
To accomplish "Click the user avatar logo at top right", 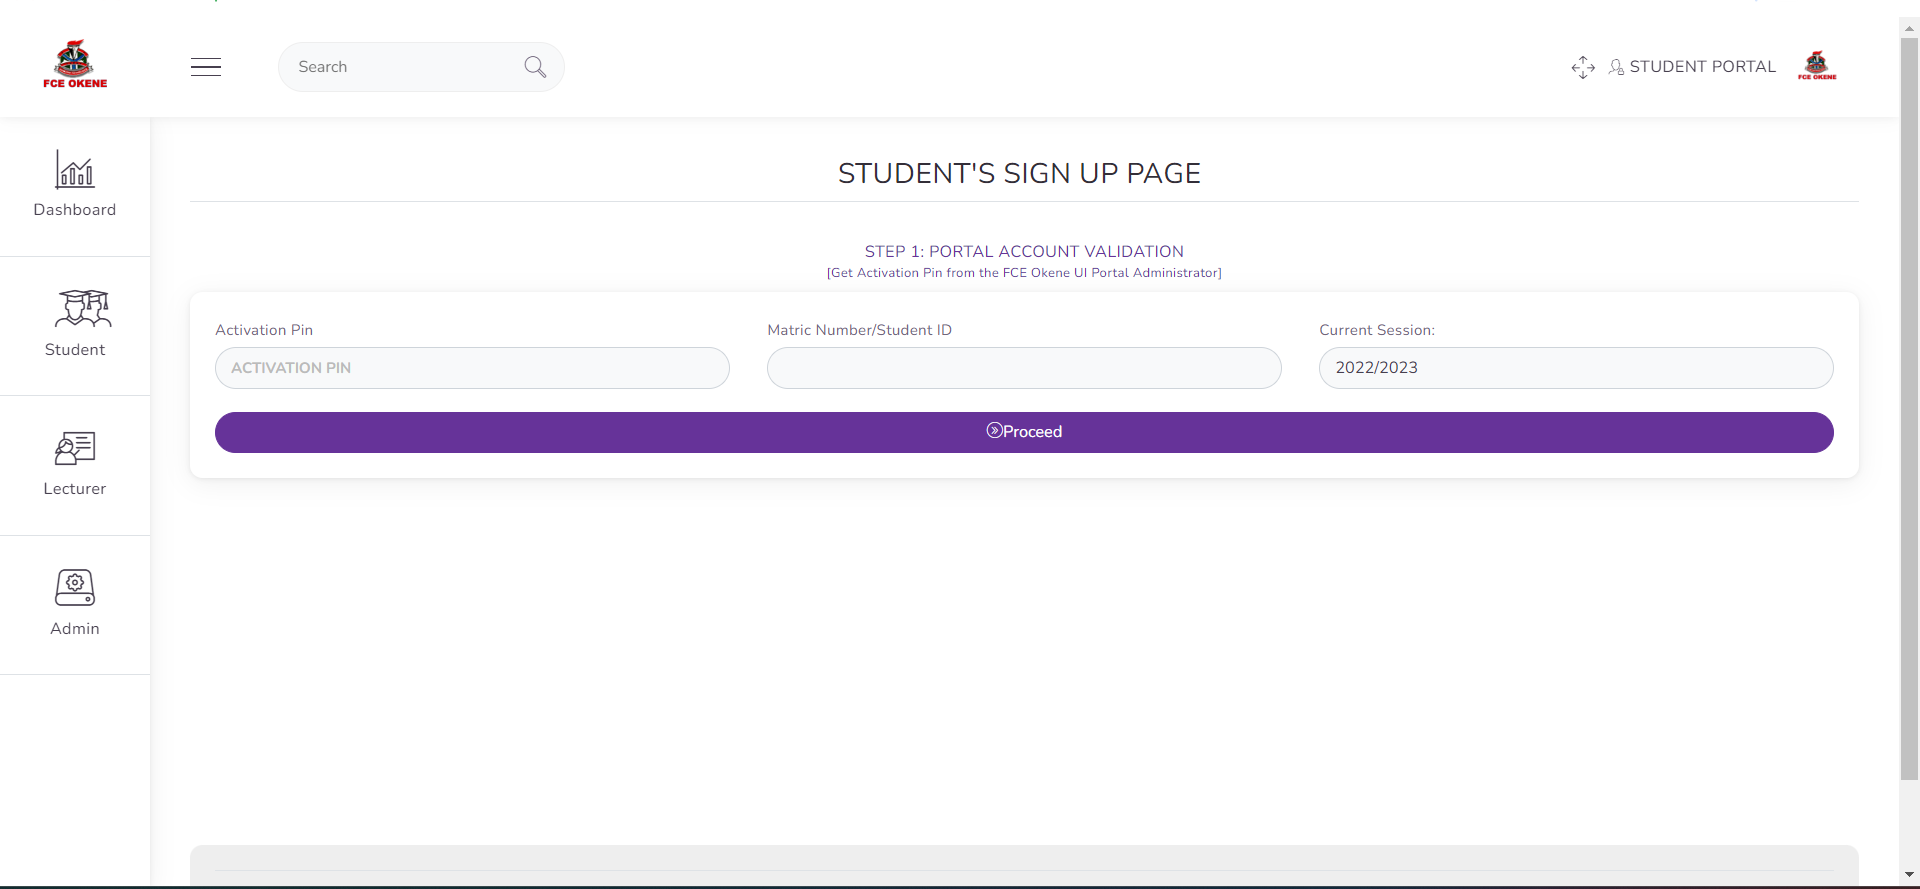I will [1817, 66].
